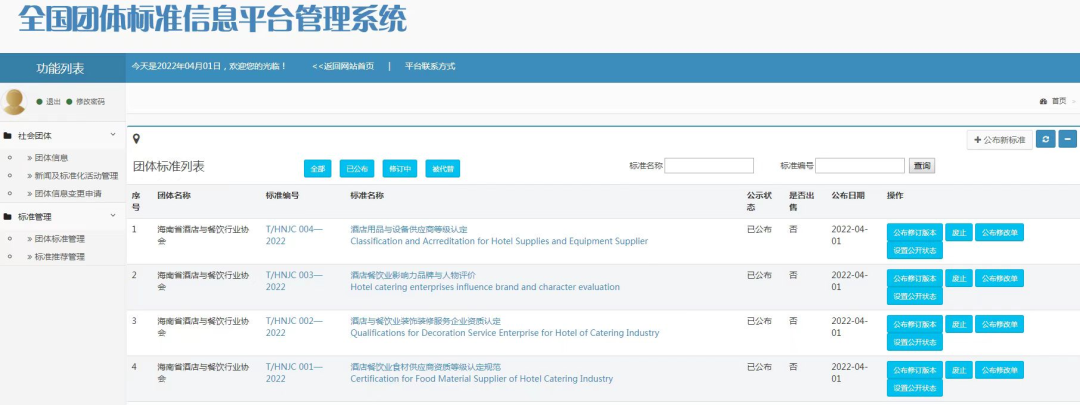
Task: Click 设置公开状态 for T/HNJC 004
Action: tap(915, 251)
